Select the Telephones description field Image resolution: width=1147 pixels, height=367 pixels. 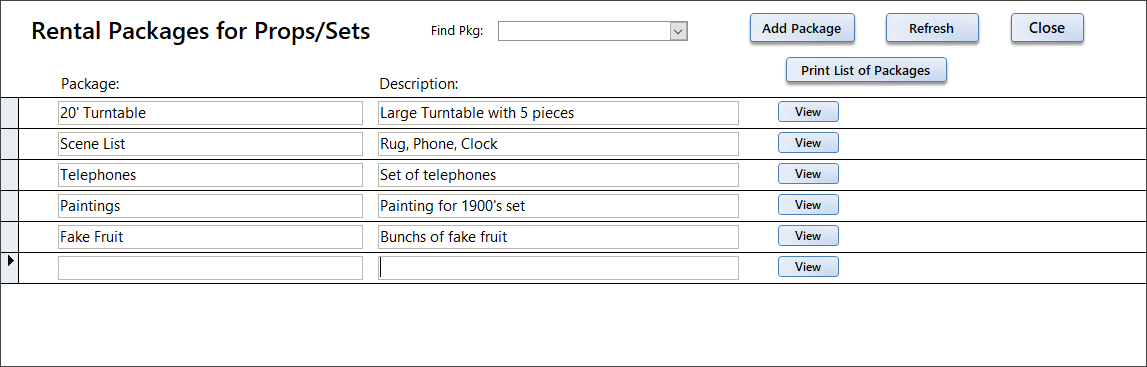pyautogui.click(x=558, y=175)
